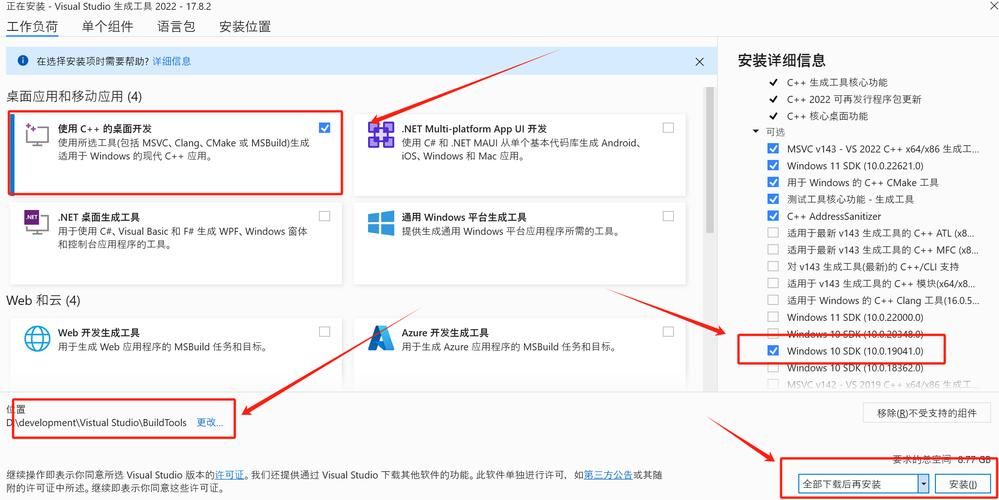Uncheck 测试工具核心功能 - 生成工具

[x=773, y=199]
